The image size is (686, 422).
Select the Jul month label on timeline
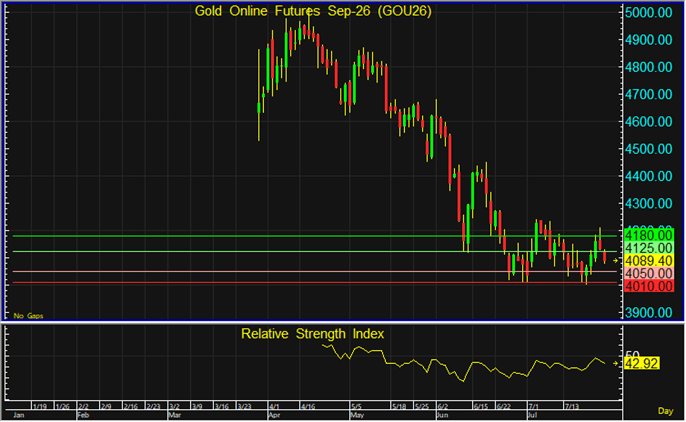pos(532,415)
